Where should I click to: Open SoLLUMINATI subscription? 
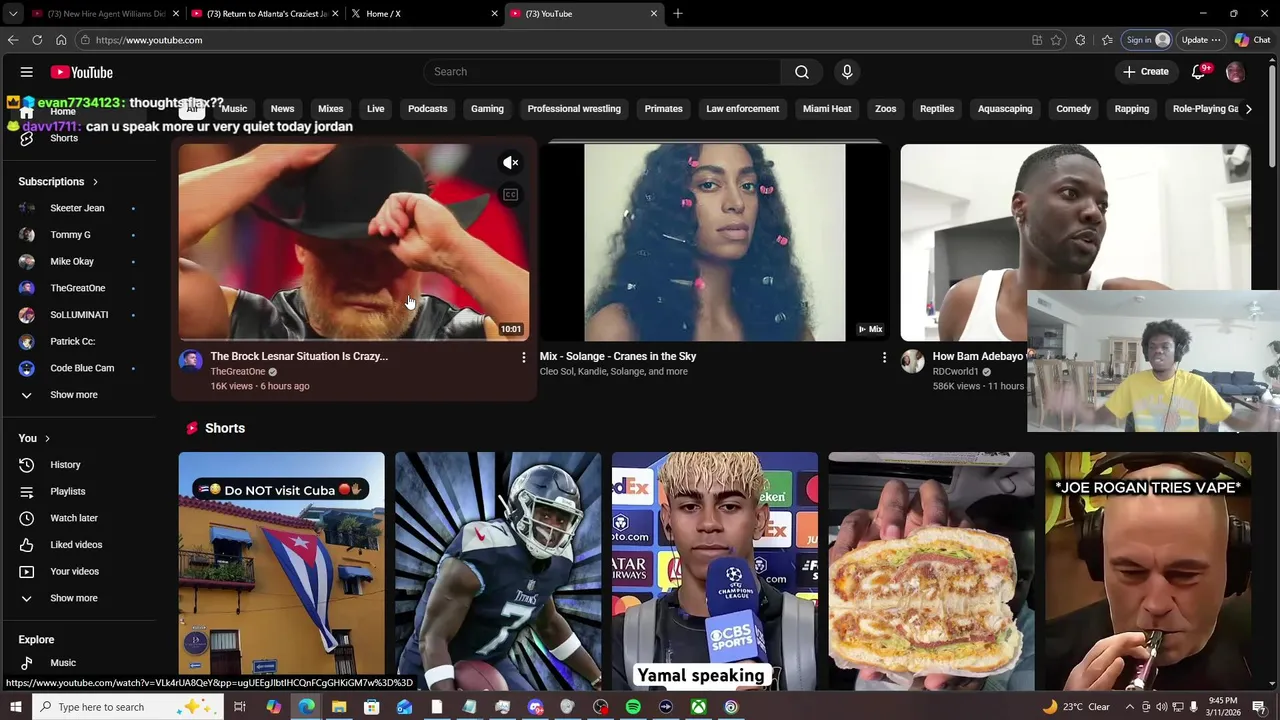click(77, 315)
